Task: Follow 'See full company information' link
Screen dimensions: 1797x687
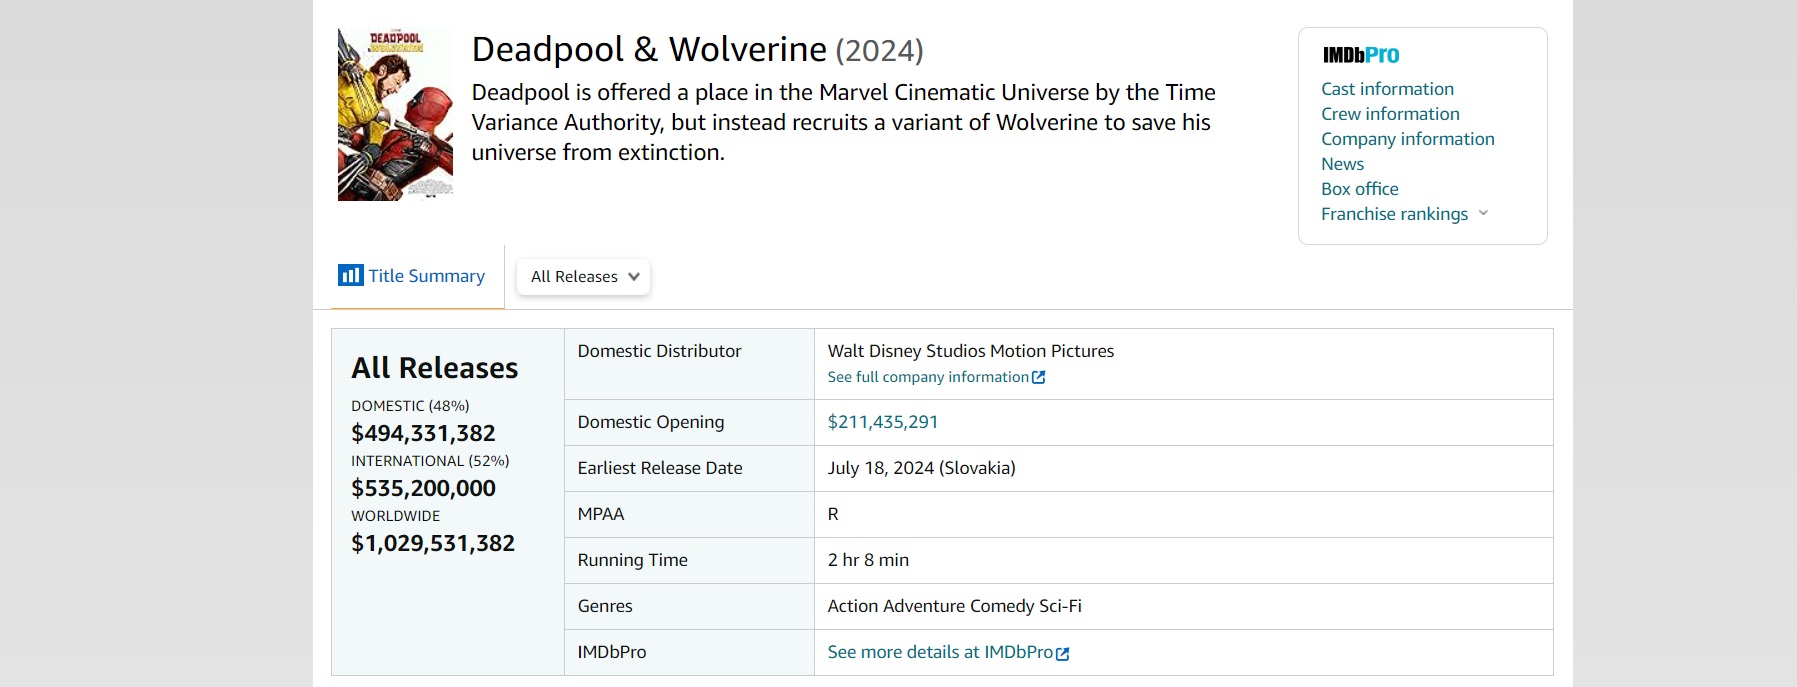Action: coord(927,377)
